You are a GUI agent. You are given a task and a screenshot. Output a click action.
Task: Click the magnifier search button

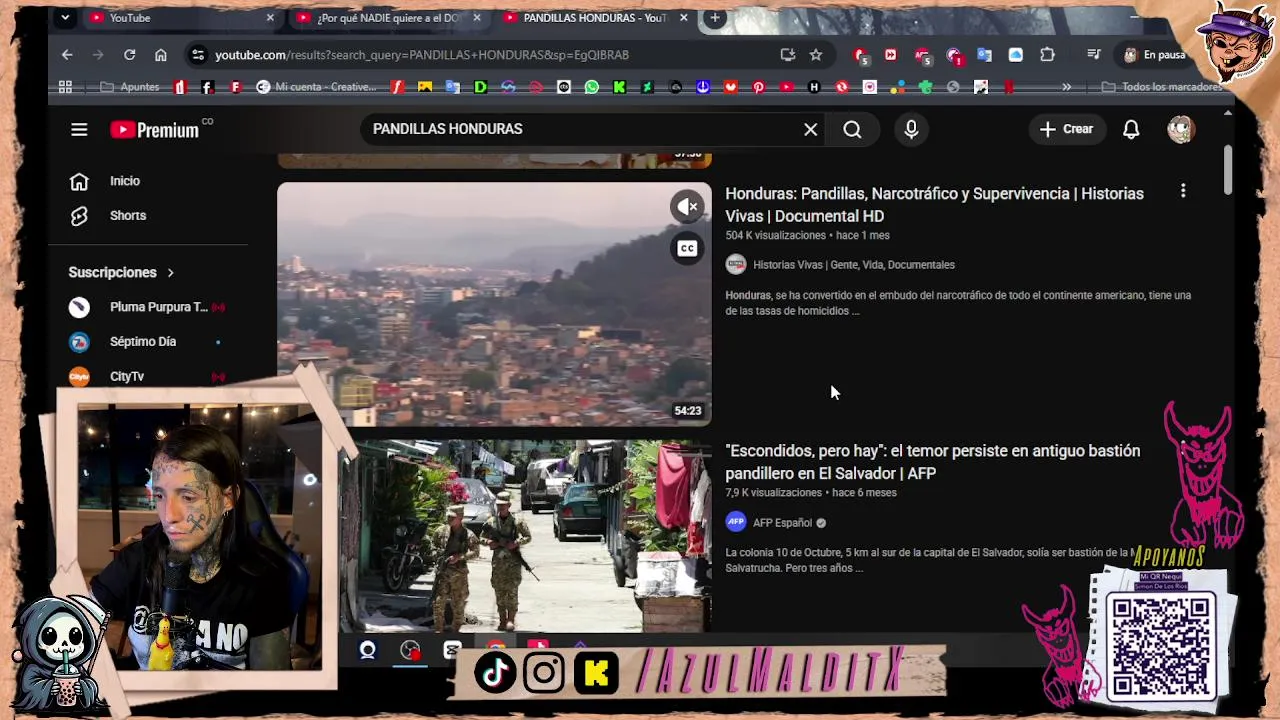point(852,129)
